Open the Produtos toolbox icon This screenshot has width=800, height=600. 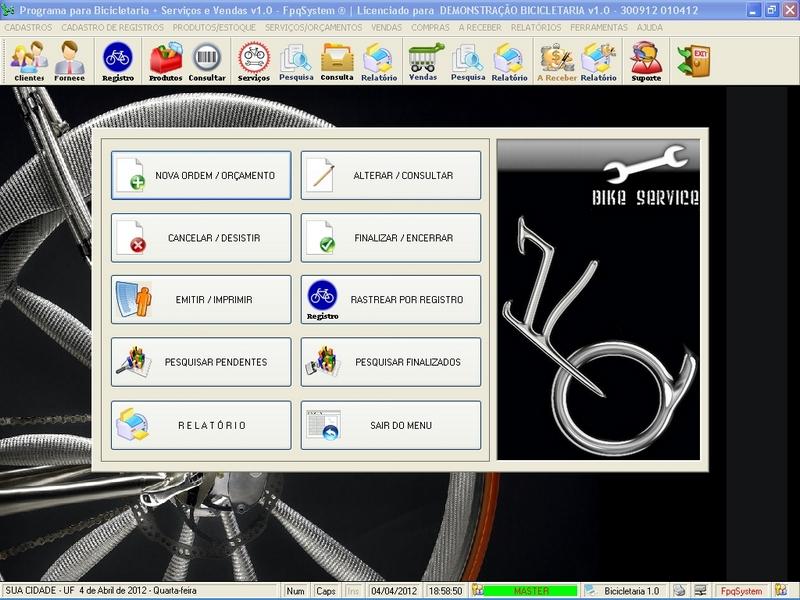165,62
